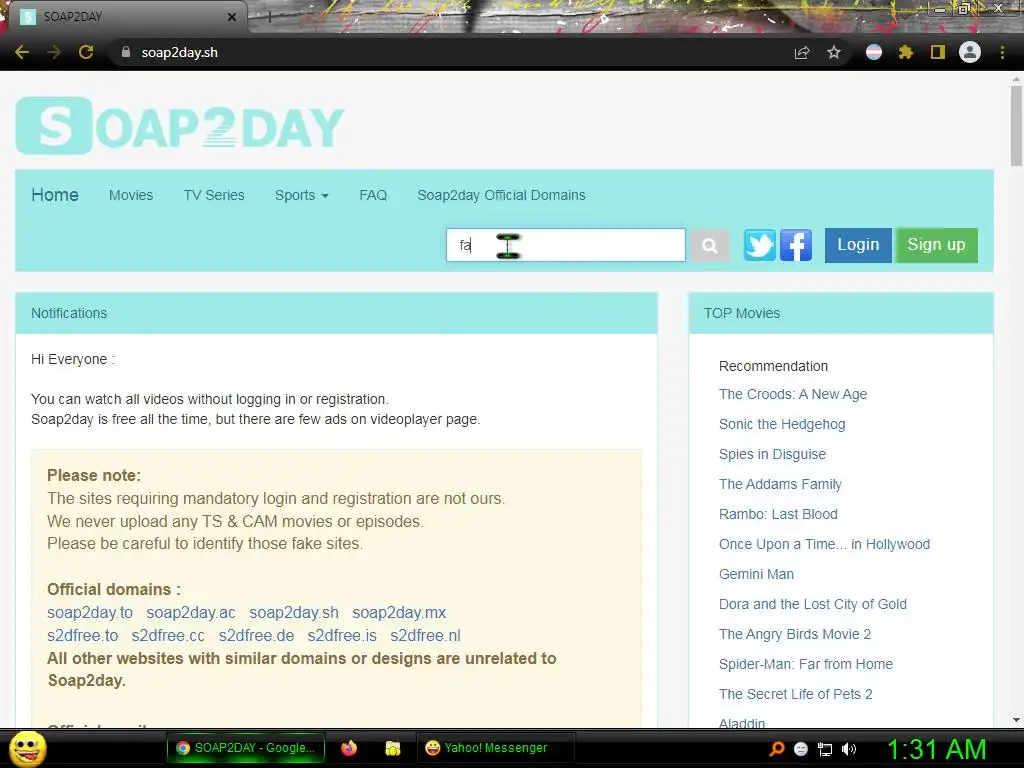1024x768 pixels.
Task: Open a new tab with the plus button
Action: 269,17
